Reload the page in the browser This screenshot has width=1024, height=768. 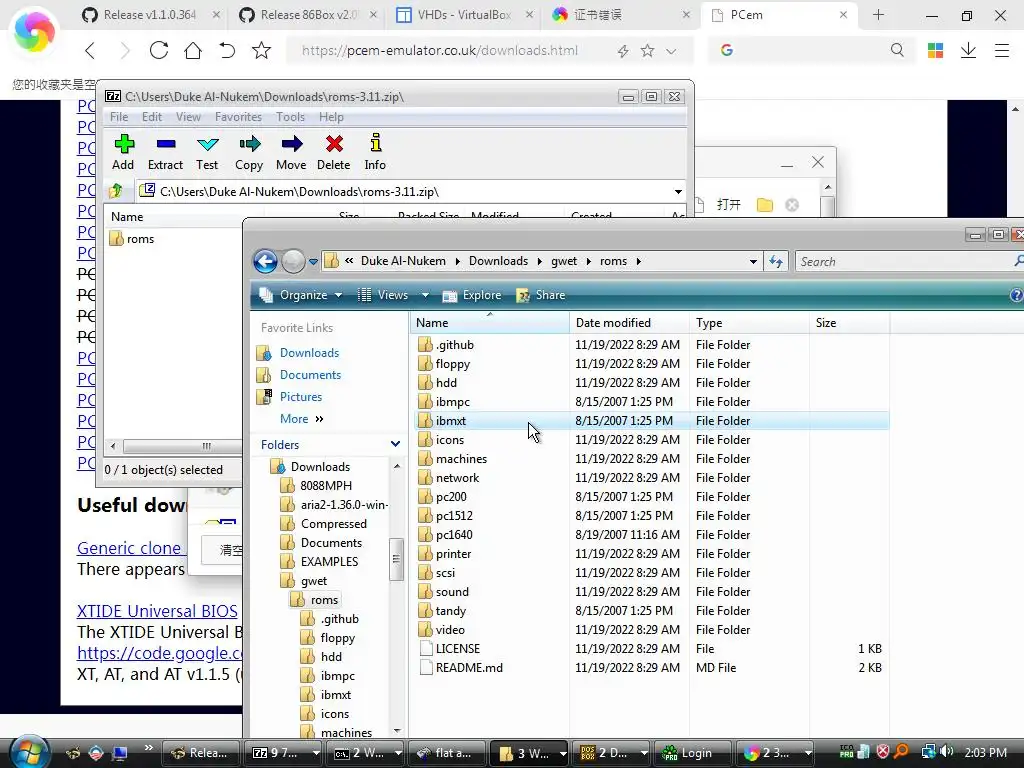[159, 50]
